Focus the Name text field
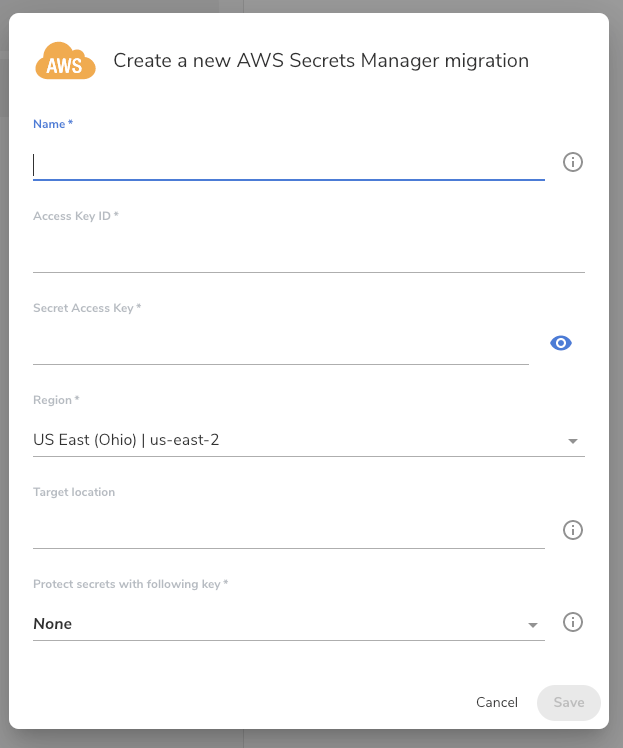The width and height of the screenshot is (623, 748). tap(288, 164)
